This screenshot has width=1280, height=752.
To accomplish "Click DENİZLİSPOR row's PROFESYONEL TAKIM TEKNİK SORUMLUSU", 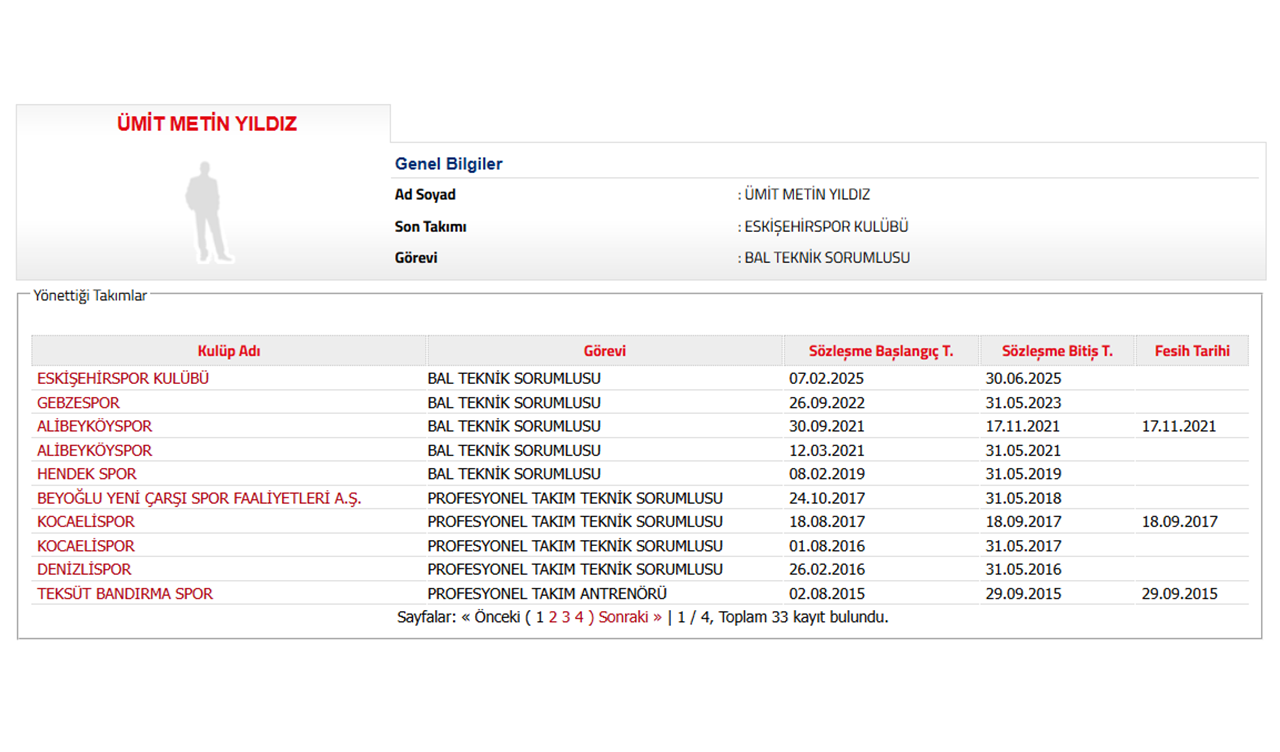I will (575, 569).
